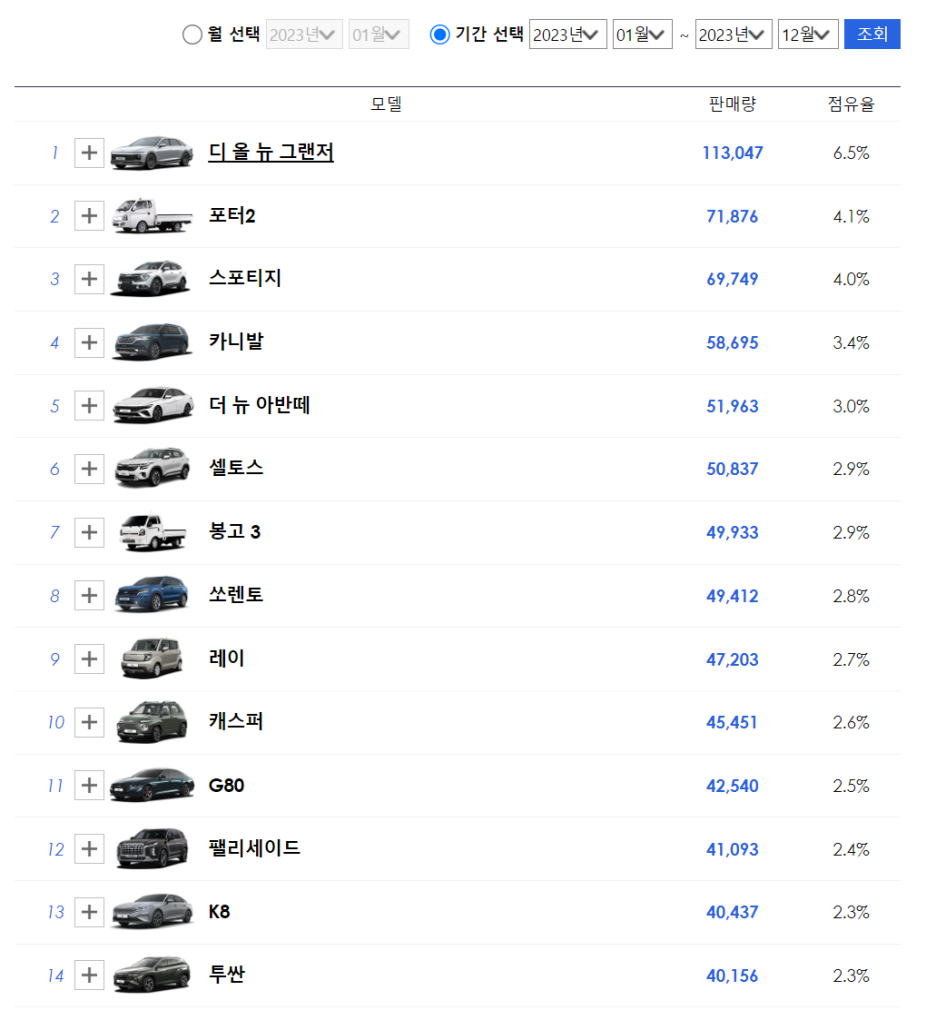The width and height of the screenshot is (936, 1010).
Task: Open the 쏘렌토 model link
Action: pyautogui.click(x=236, y=595)
